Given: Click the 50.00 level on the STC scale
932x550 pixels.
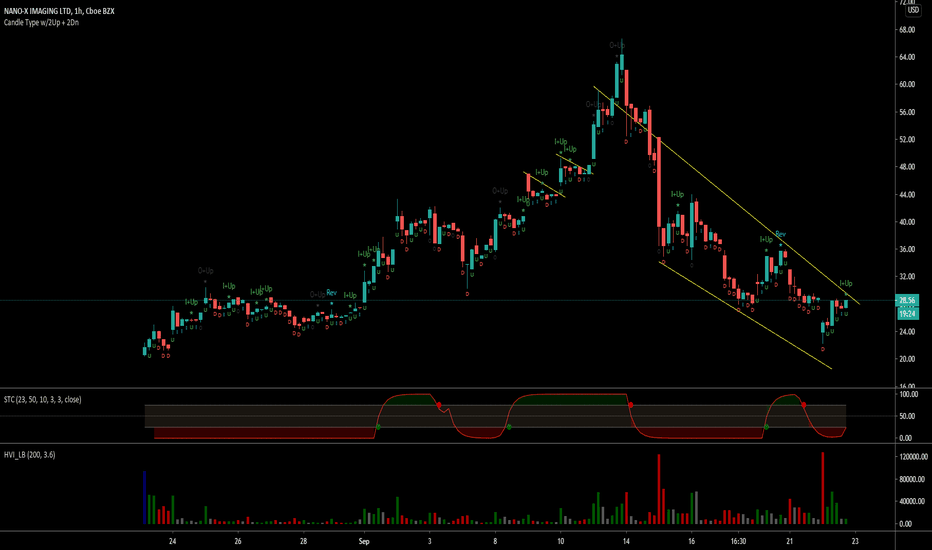Looking at the screenshot, I should [x=907, y=416].
